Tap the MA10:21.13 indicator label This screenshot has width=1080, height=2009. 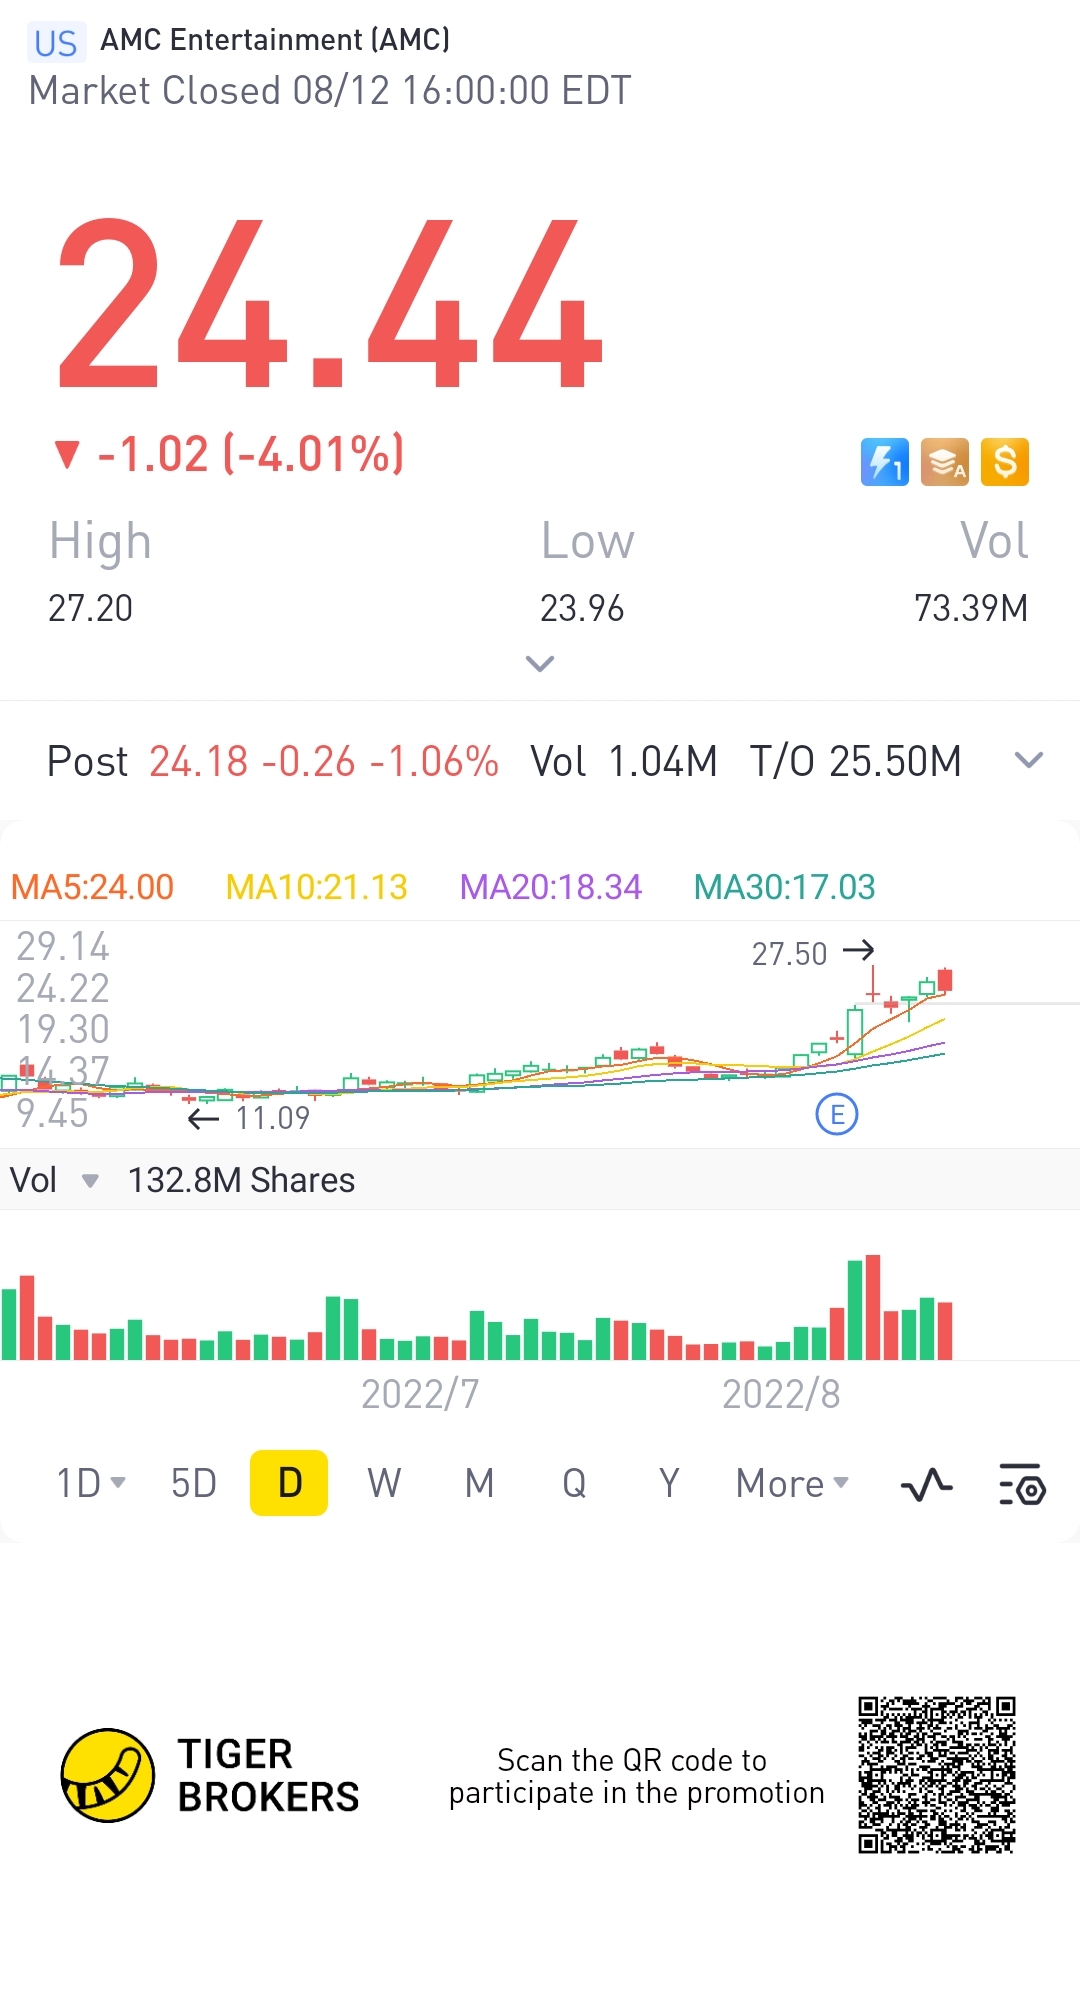click(x=317, y=887)
